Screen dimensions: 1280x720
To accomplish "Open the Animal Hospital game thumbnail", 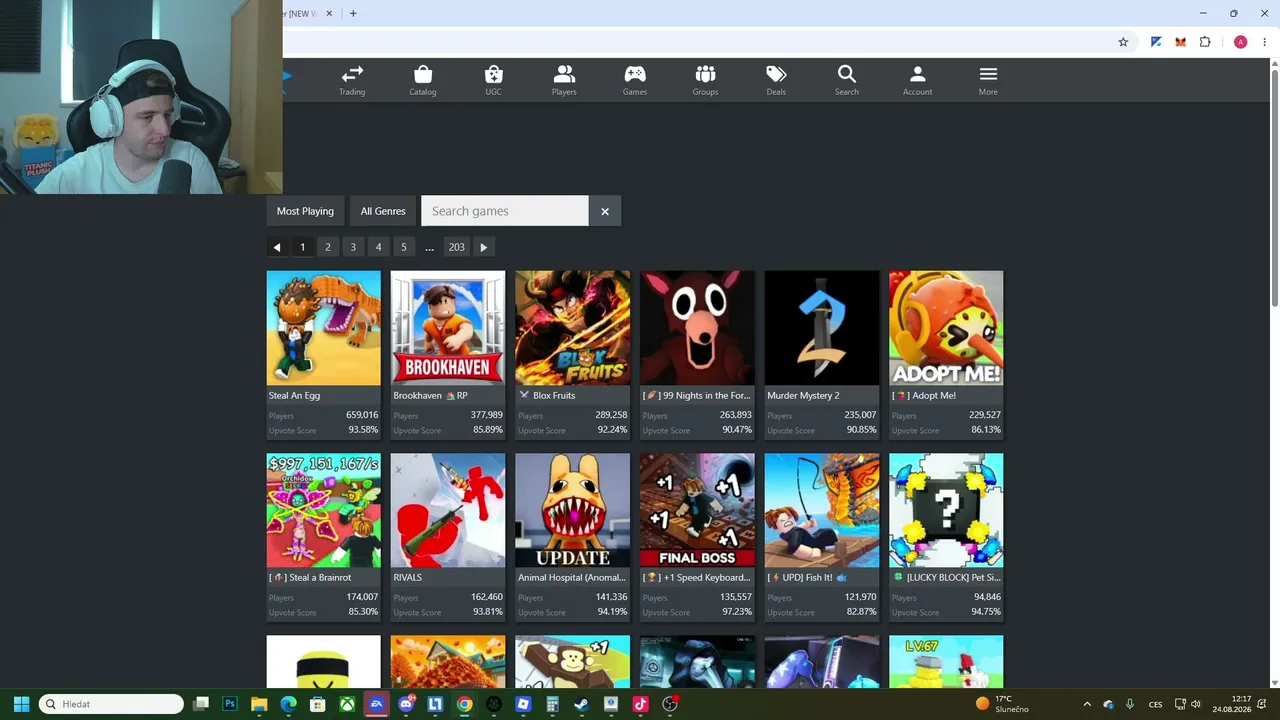I will point(573,511).
